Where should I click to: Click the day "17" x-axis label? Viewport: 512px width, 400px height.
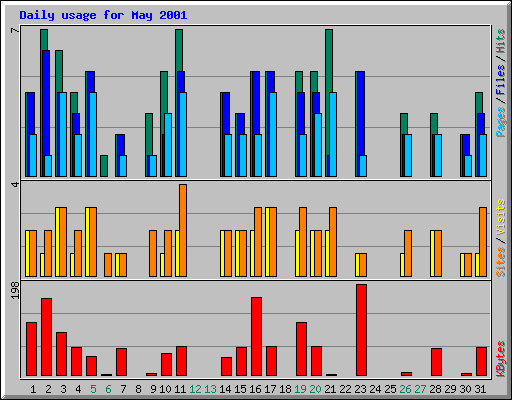[270, 389]
